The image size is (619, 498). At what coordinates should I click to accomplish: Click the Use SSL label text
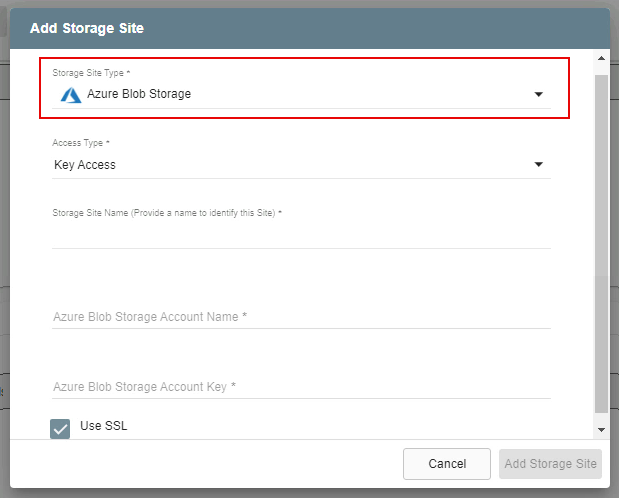pos(104,426)
